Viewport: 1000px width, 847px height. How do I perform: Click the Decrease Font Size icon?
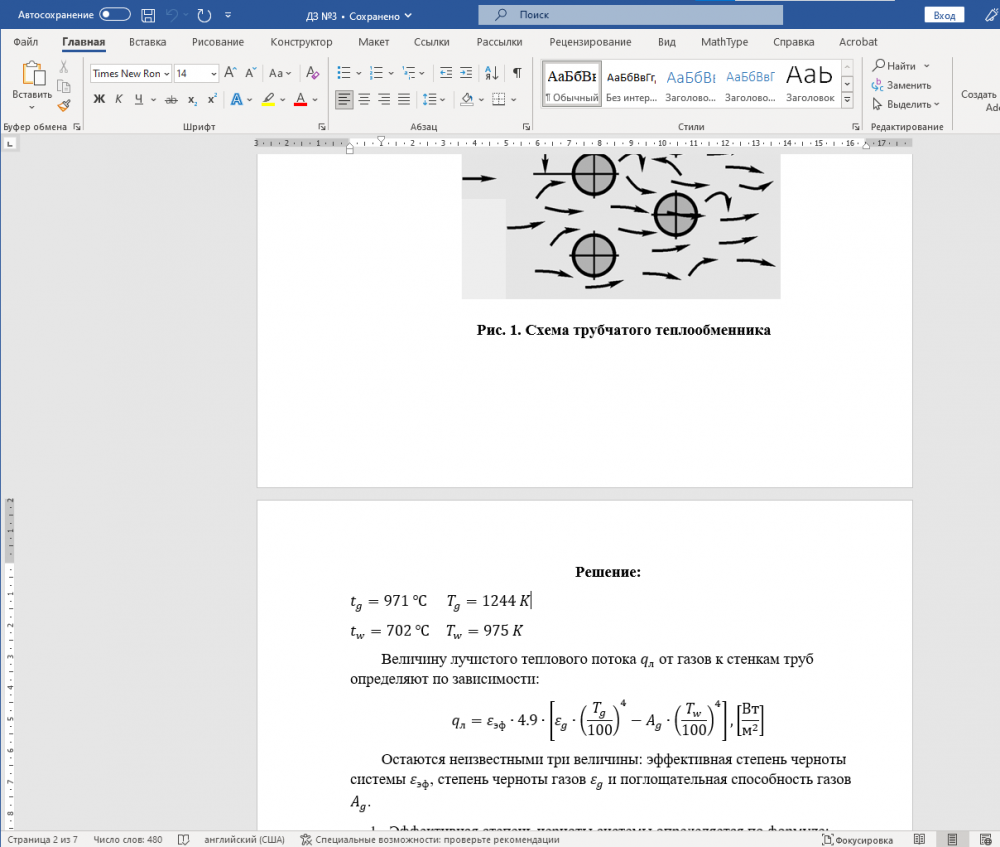coord(251,73)
